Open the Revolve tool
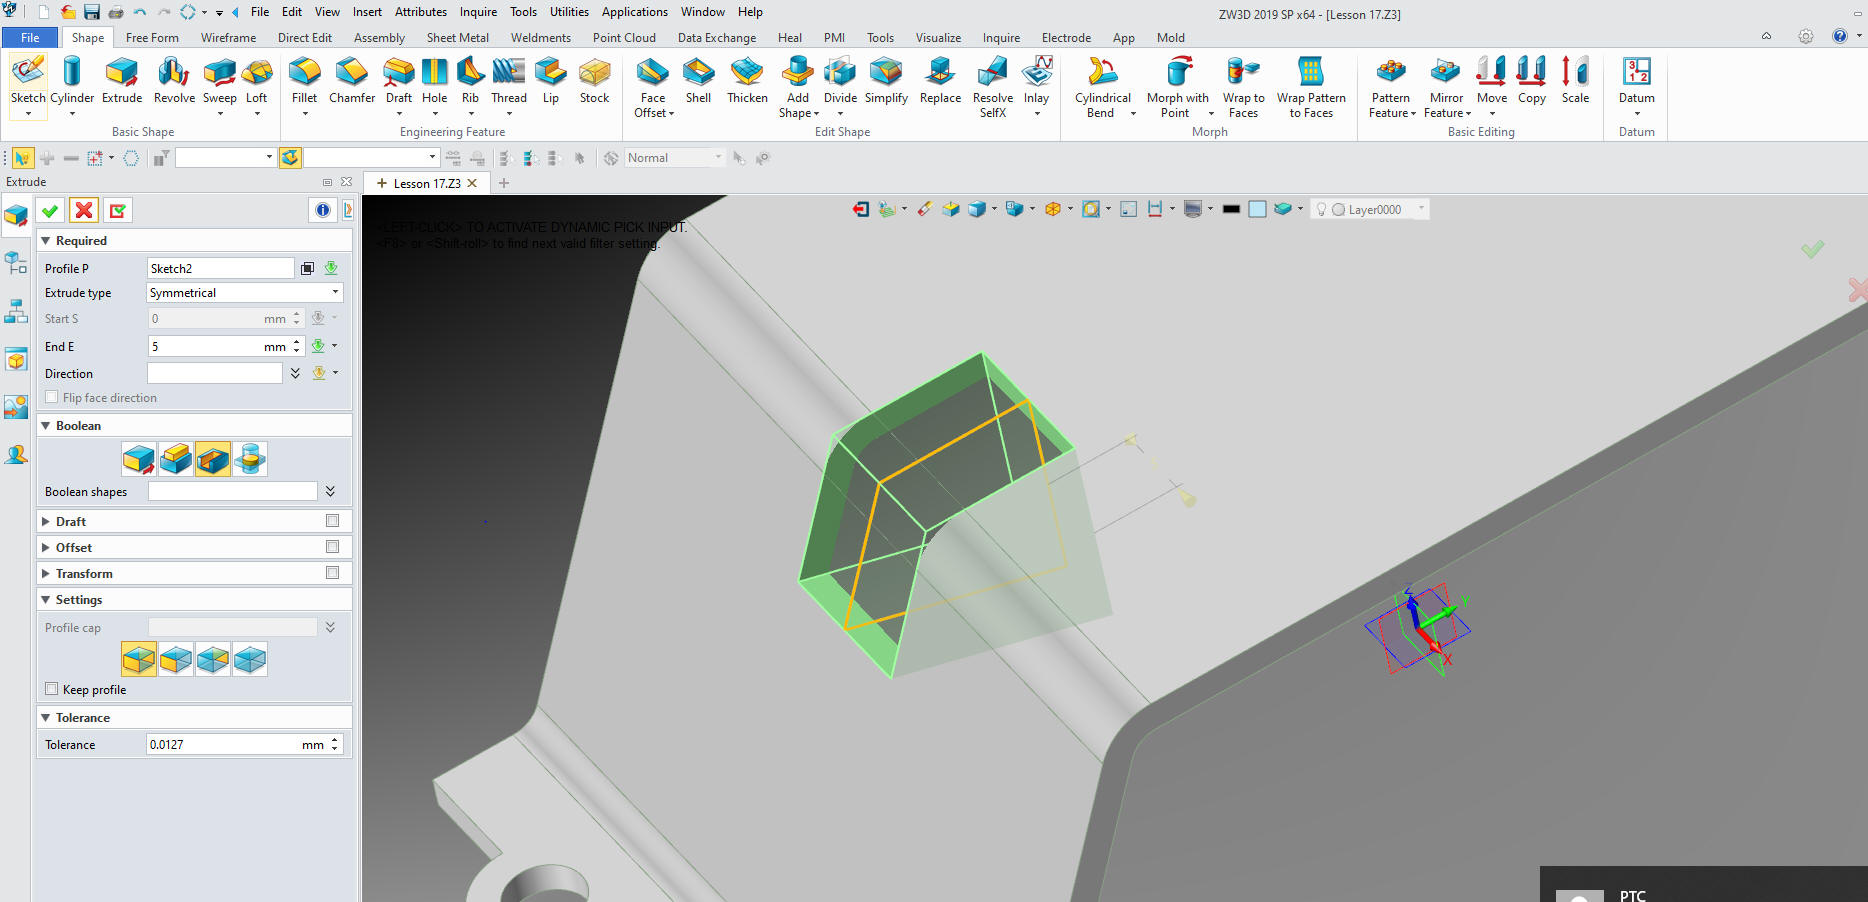This screenshot has width=1868, height=902. [174, 80]
